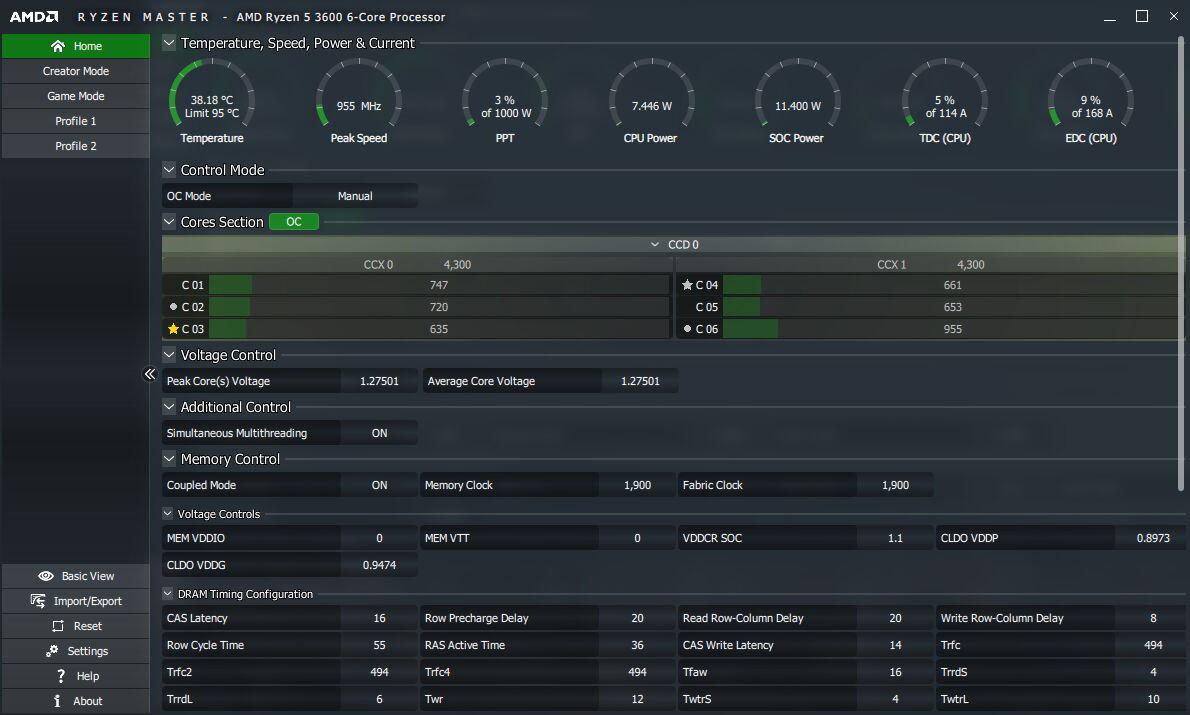This screenshot has height=715, width=1190.
Task: Toggle the green OC badge in Cores Section
Action: pos(294,222)
